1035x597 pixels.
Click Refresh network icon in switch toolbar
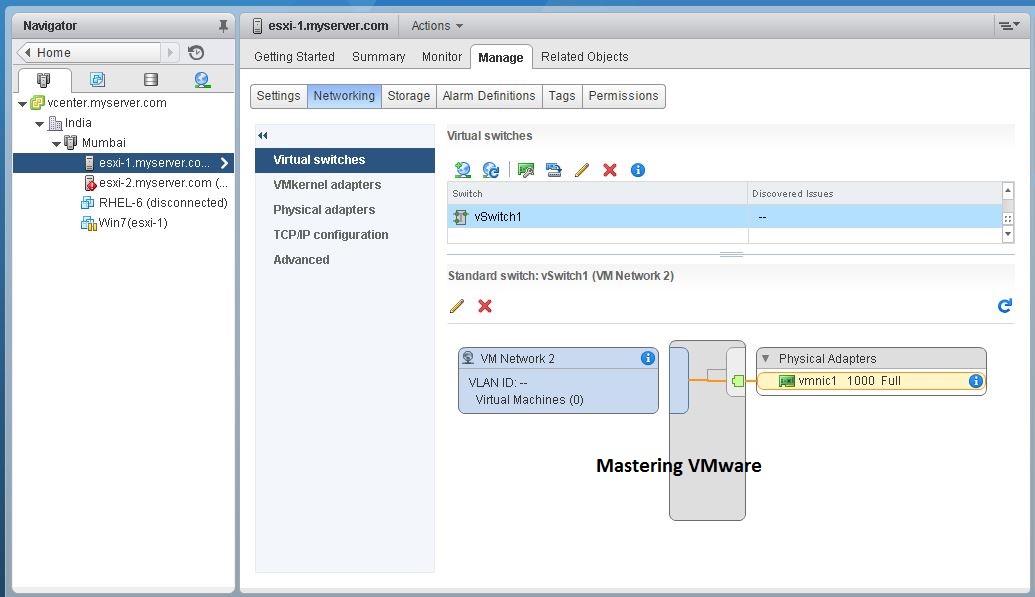[490, 170]
